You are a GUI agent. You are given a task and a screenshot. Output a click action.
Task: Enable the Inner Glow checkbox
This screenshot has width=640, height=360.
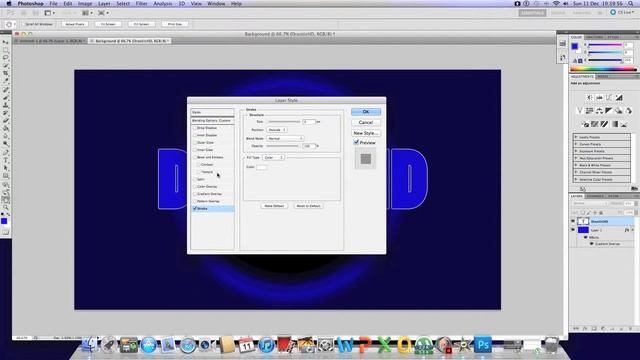click(195, 150)
